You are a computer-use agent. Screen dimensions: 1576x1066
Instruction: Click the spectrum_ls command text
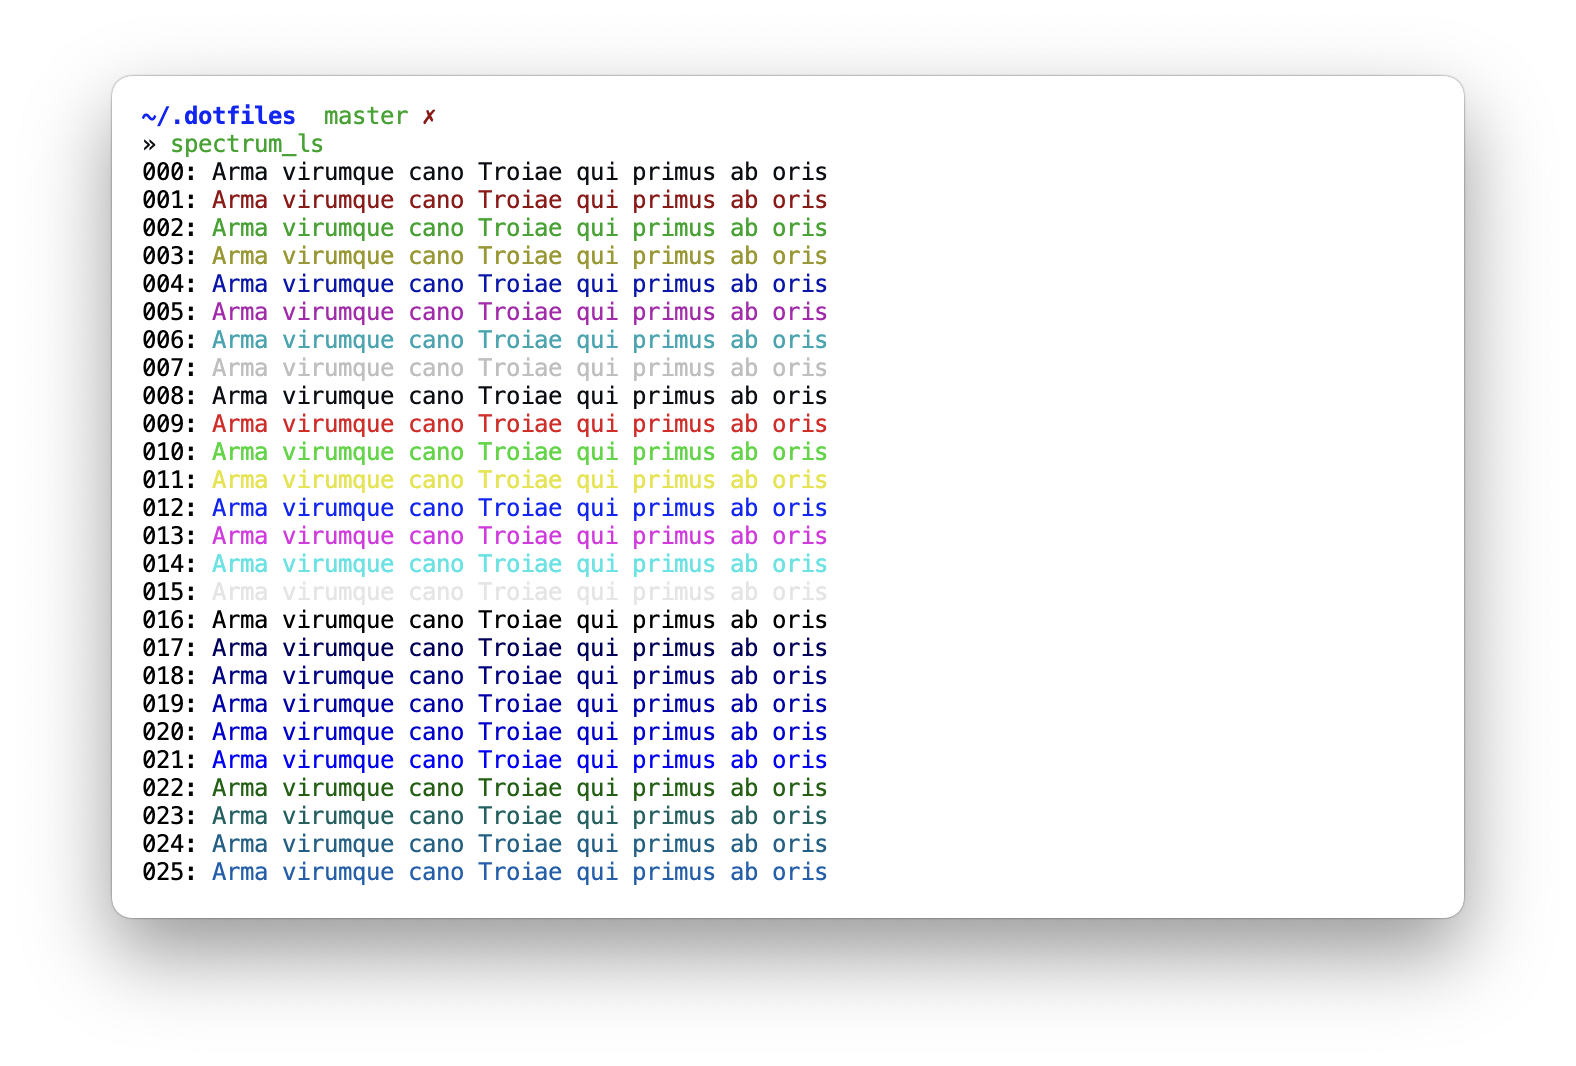click(x=247, y=145)
